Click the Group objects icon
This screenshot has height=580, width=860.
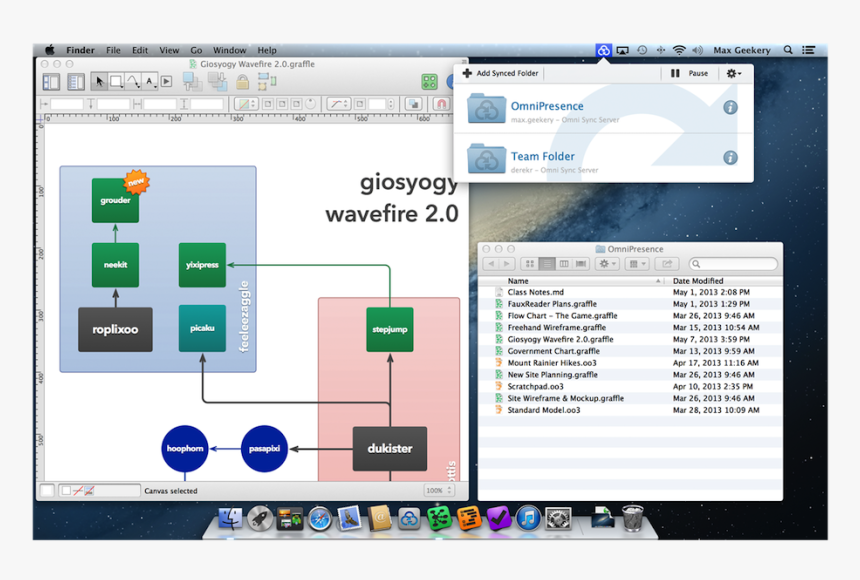click(267, 82)
